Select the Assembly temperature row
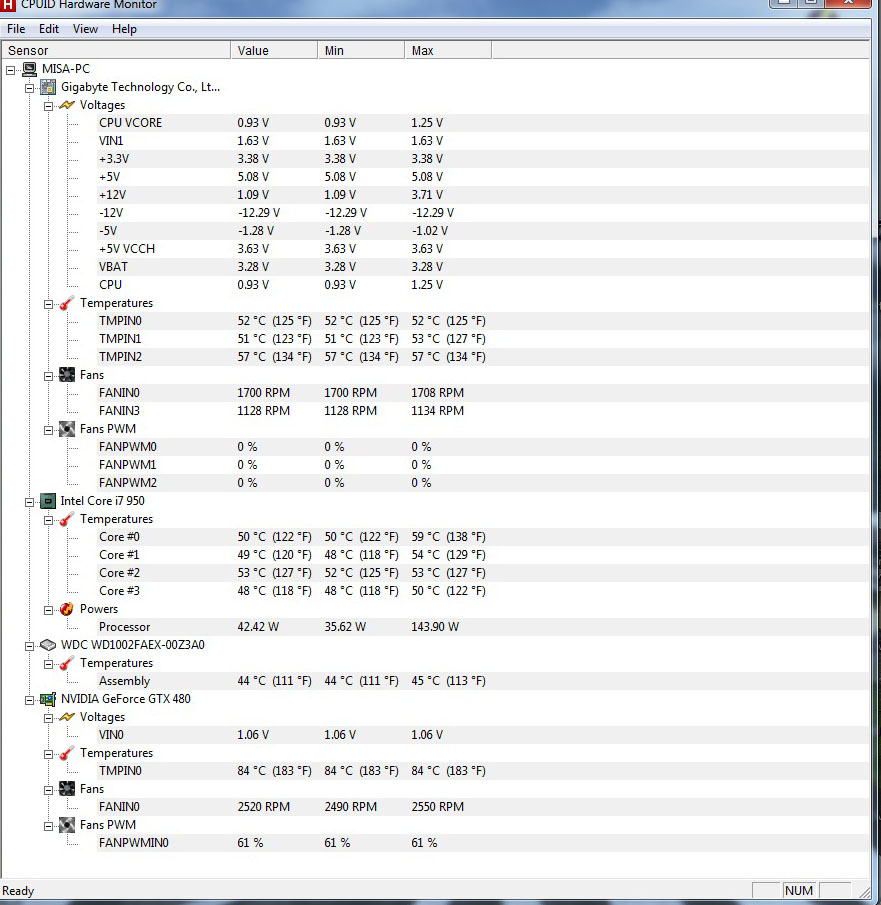Image resolution: width=881 pixels, height=905 pixels. 483,681
